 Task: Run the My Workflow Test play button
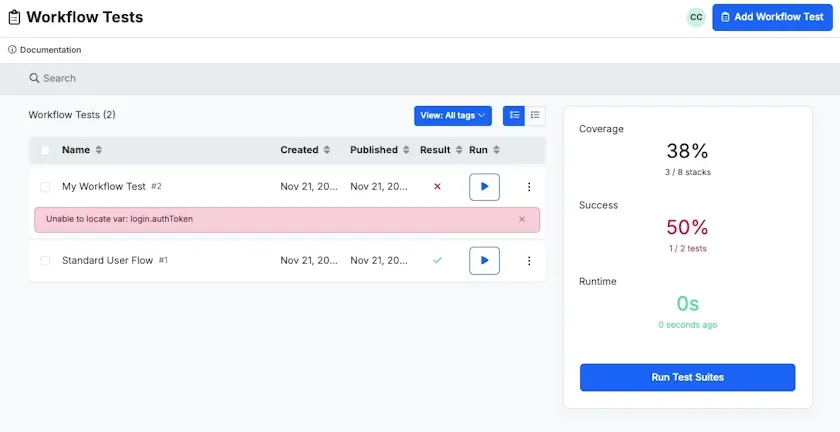484,187
